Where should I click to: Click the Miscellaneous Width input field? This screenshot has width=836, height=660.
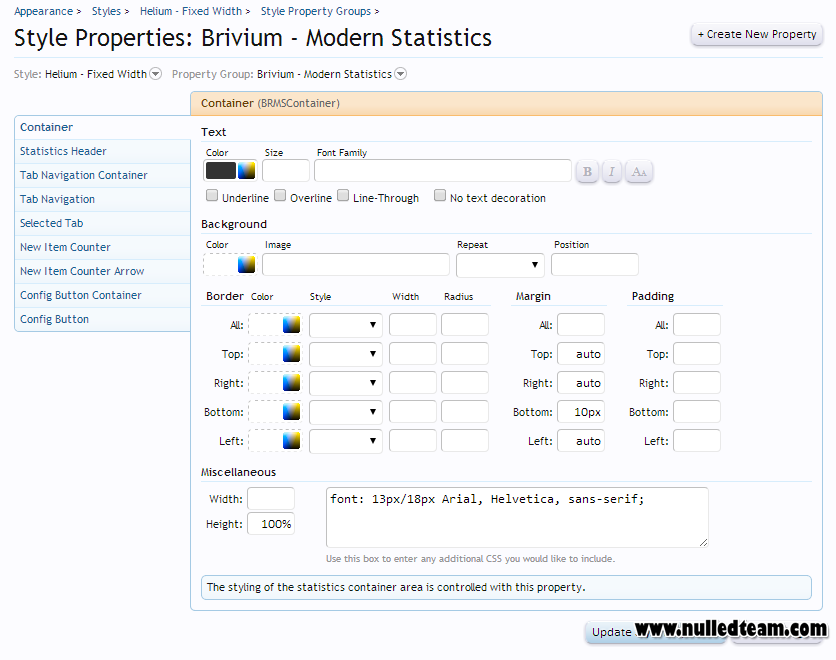271,498
